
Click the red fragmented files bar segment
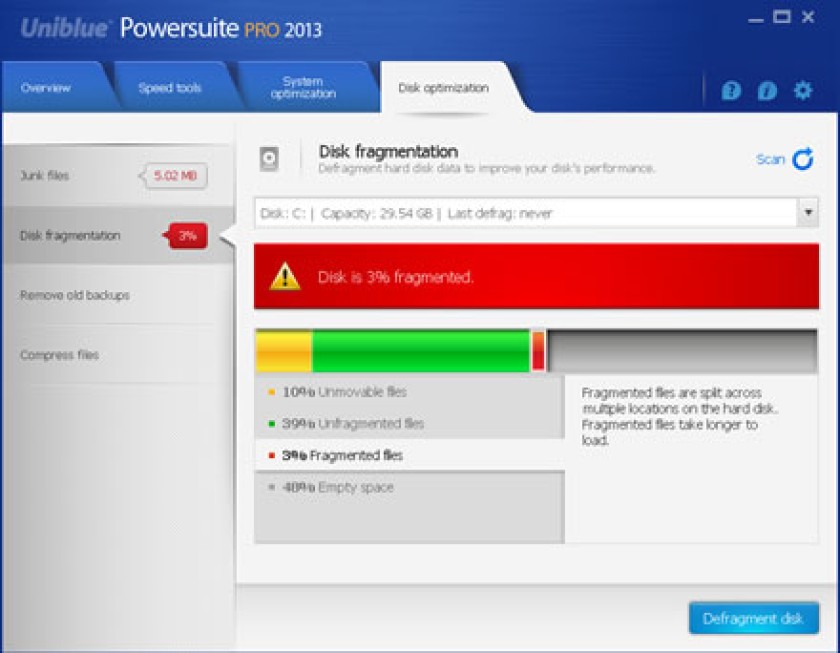tap(538, 351)
